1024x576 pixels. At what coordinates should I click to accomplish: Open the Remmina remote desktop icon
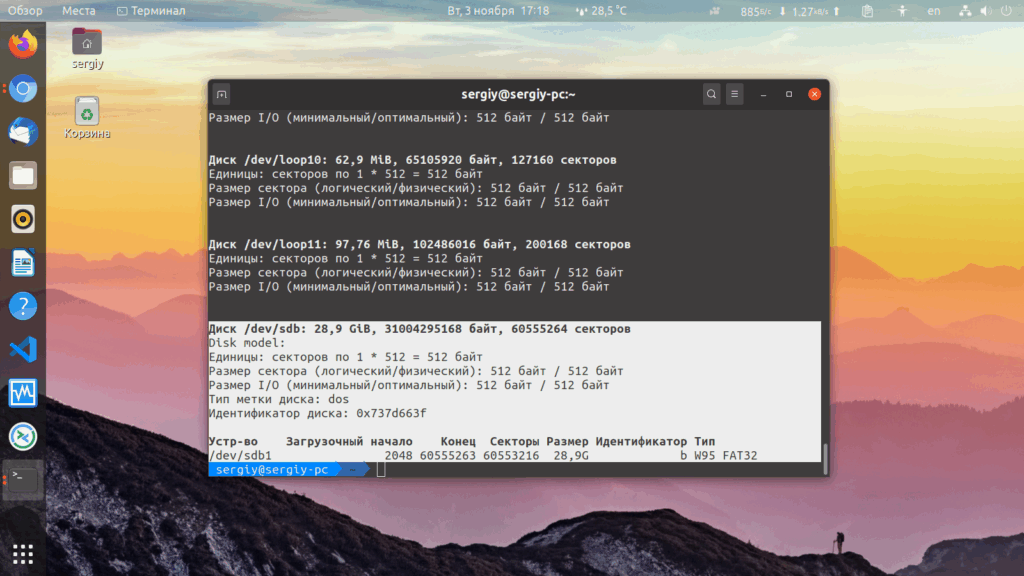[23, 436]
